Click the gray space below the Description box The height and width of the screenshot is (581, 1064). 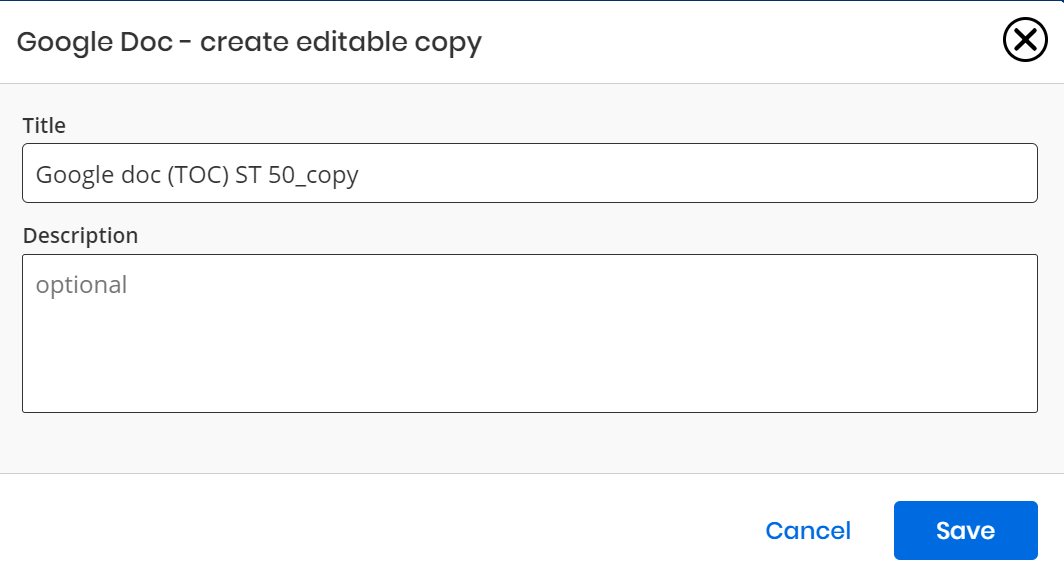(x=529, y=442)
